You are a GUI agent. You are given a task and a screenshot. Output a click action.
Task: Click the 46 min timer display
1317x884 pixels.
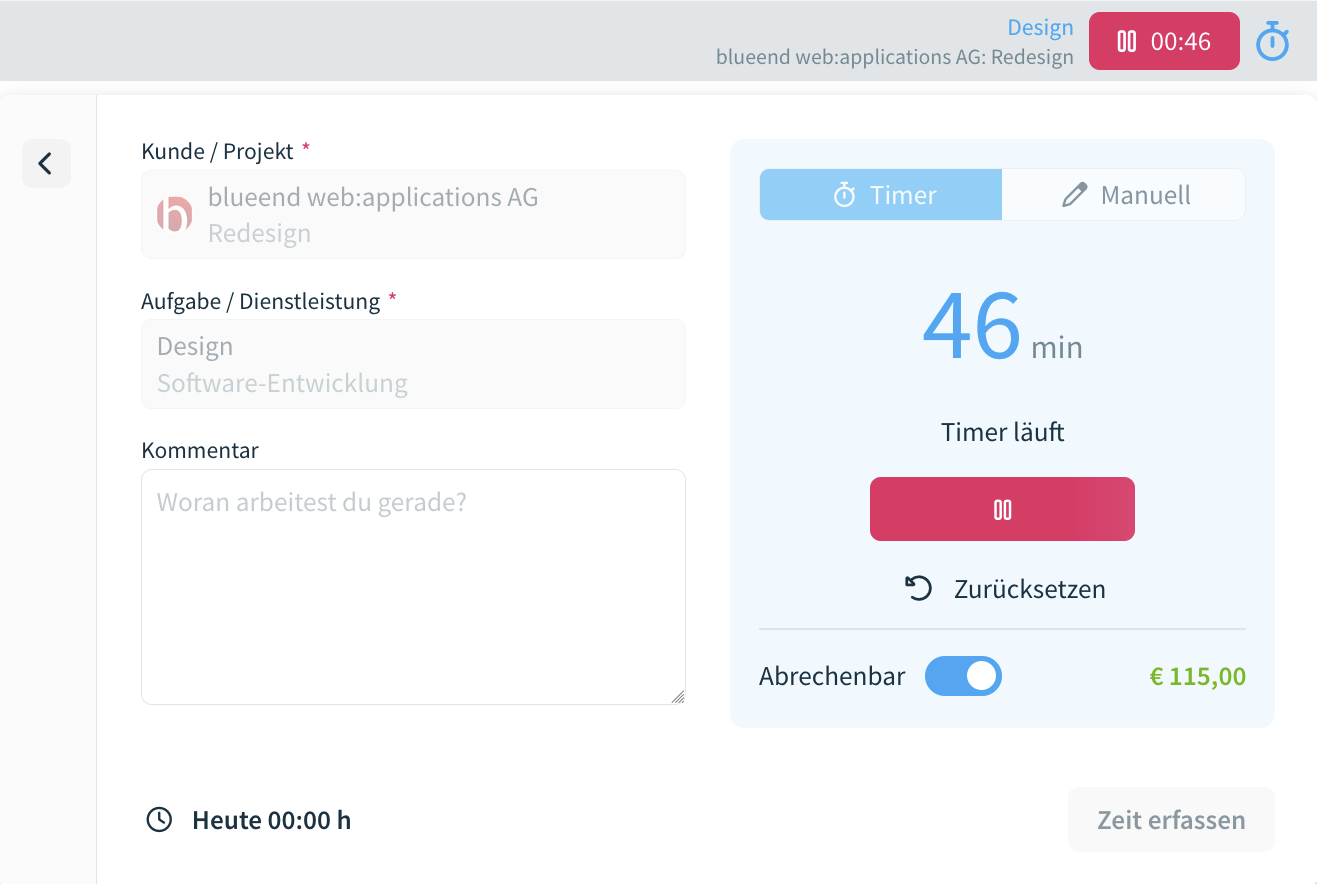tap(1002, 328)
